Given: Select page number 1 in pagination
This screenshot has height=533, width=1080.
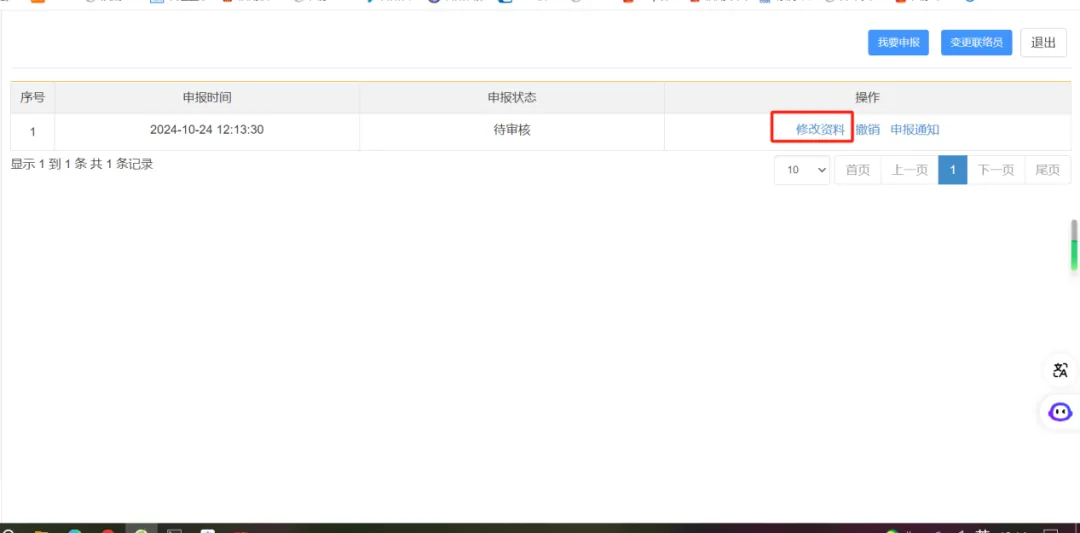Looking at the screenshot, I should 953,170.
